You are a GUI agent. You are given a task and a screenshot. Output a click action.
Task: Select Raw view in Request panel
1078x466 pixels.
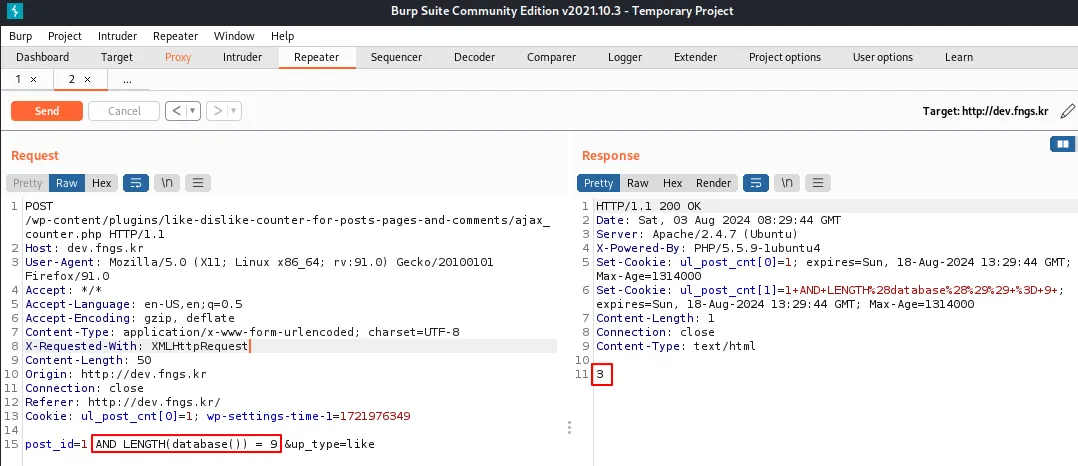pos(67,183)
